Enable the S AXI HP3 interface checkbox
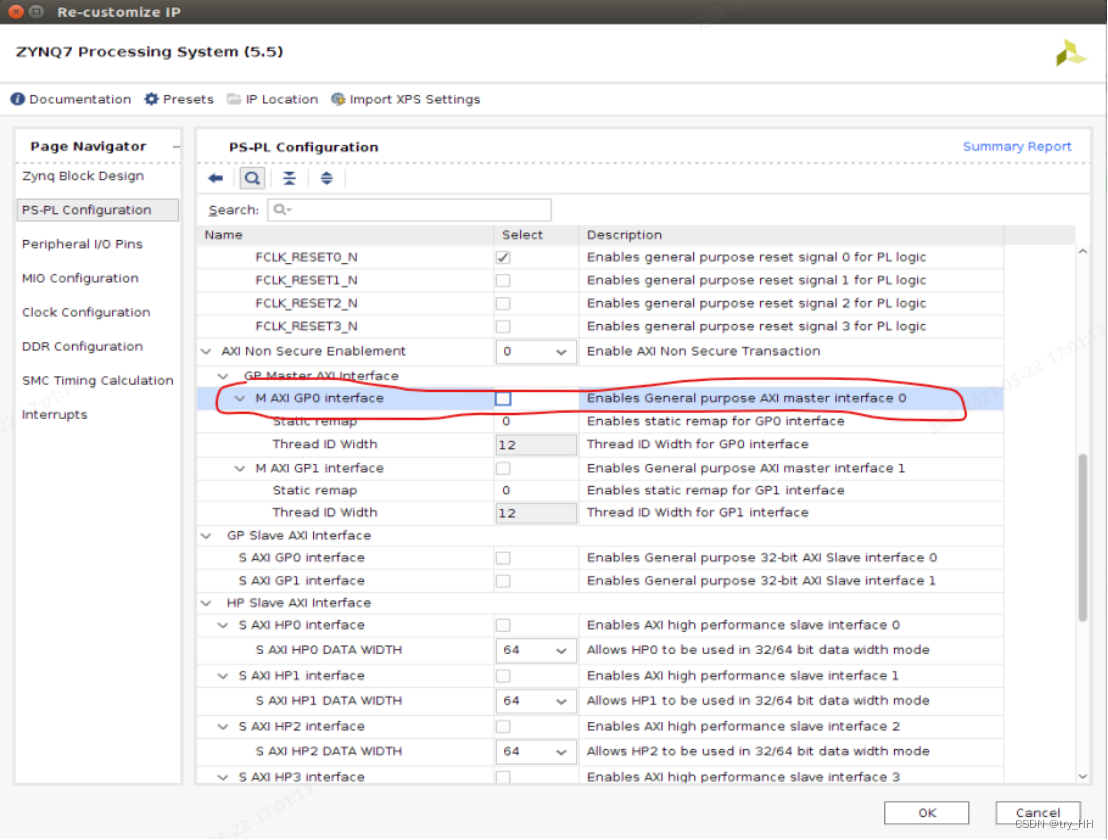This screenshot has width=1108, height=840. 503,777
